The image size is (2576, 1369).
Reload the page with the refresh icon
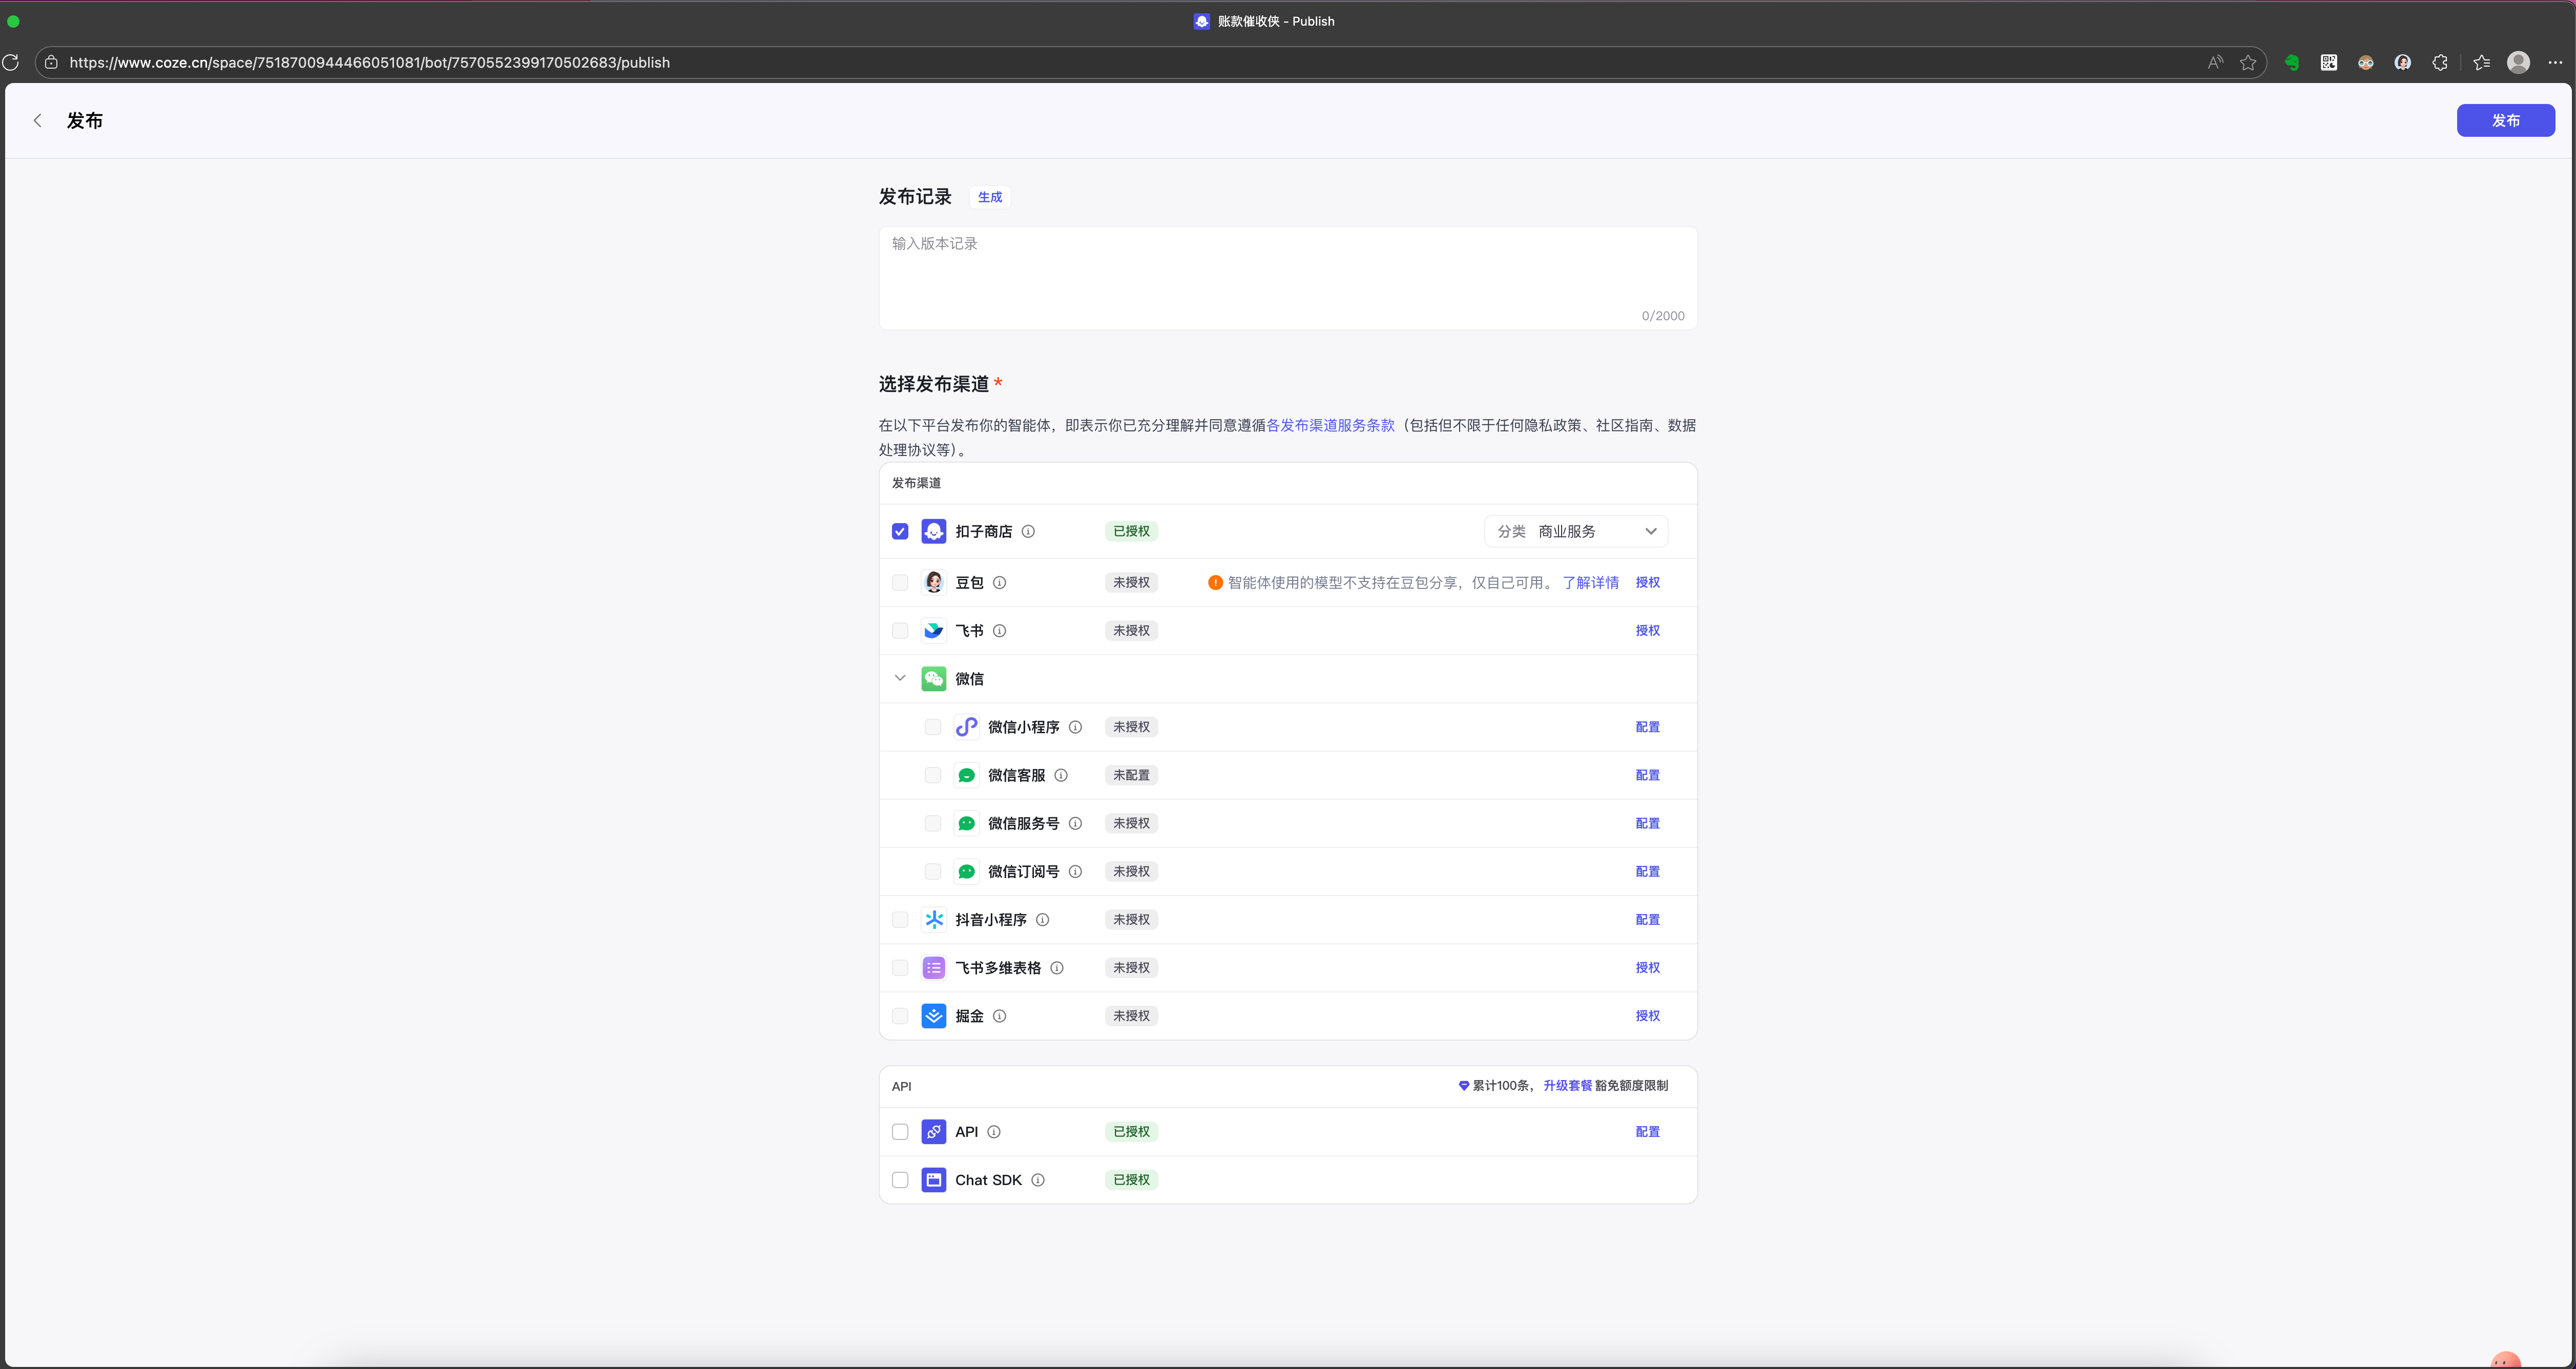coord(11,62)
